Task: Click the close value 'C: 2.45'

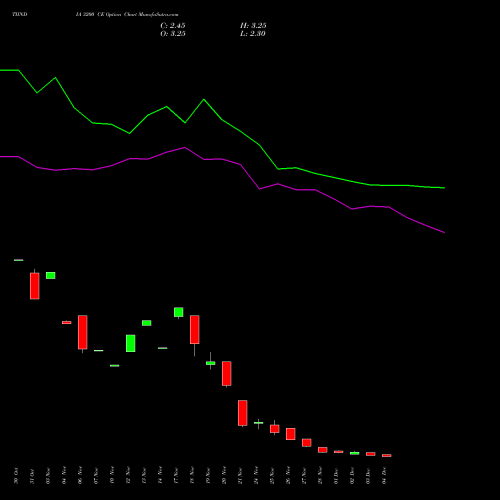Action: tap(173, 26)
